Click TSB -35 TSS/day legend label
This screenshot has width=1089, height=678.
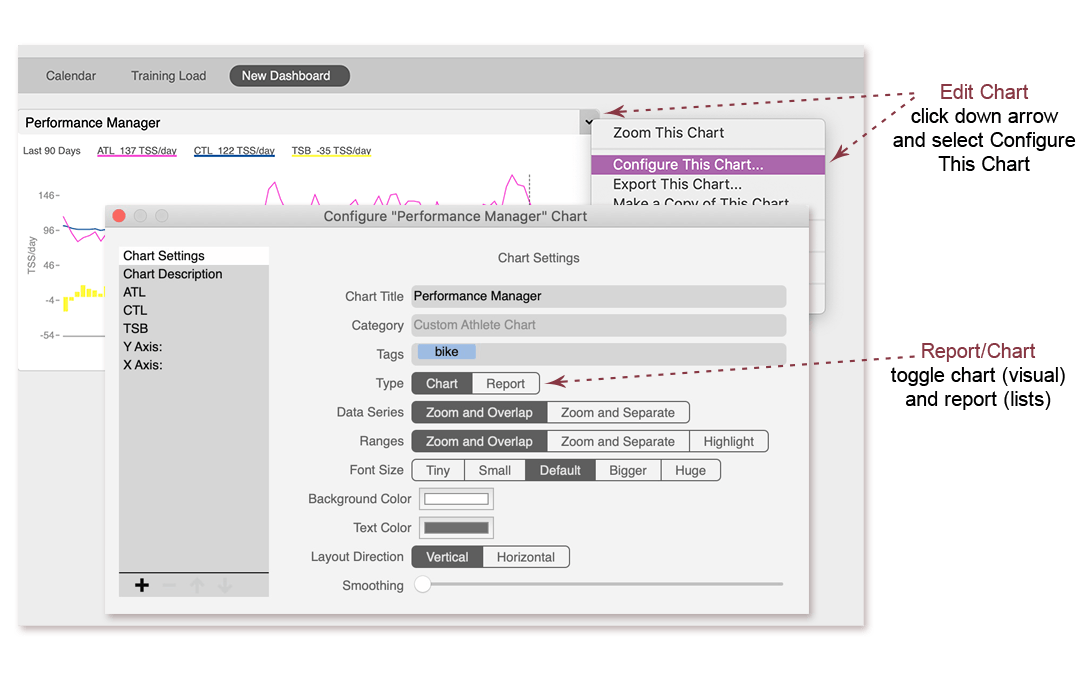[x=331, y=151]
